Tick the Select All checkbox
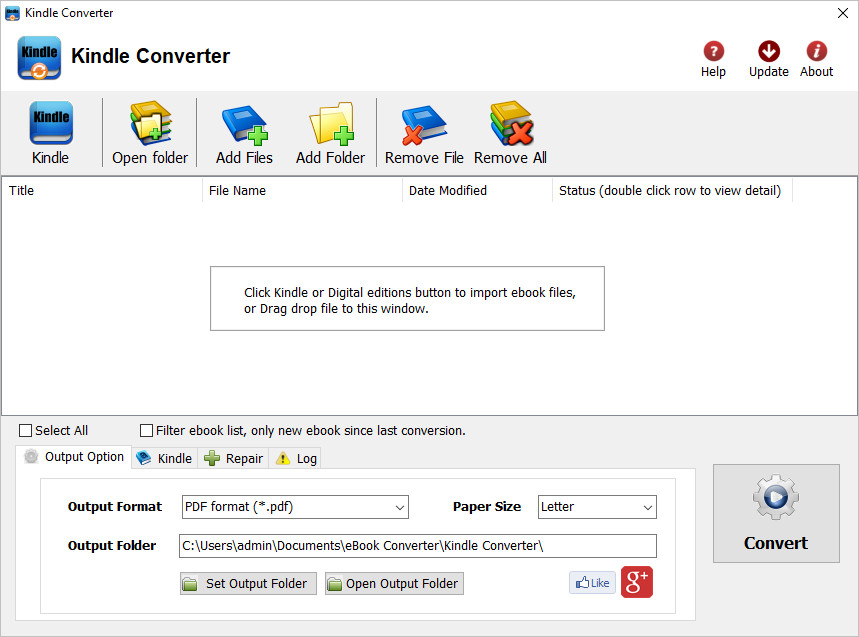Viewport: 859px width, 637px height. point(25,431)
